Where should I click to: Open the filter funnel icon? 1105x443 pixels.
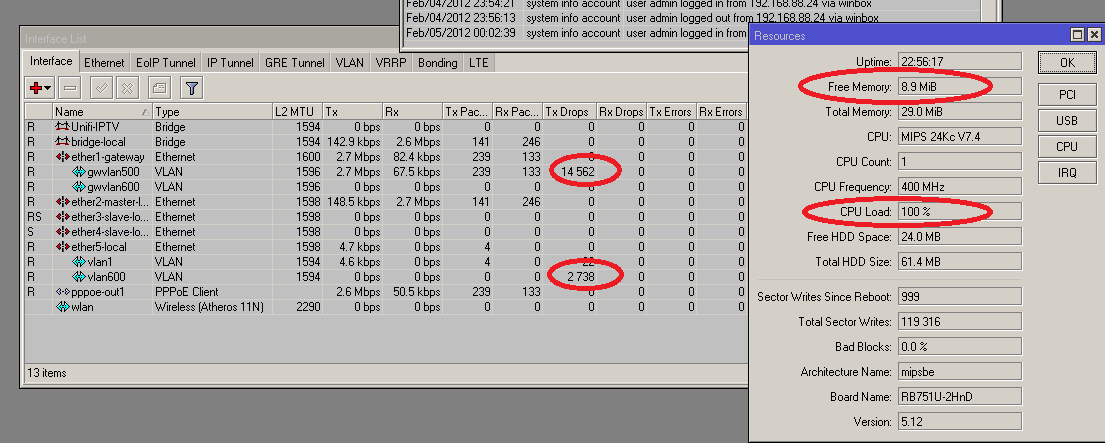tap(192, 88)
